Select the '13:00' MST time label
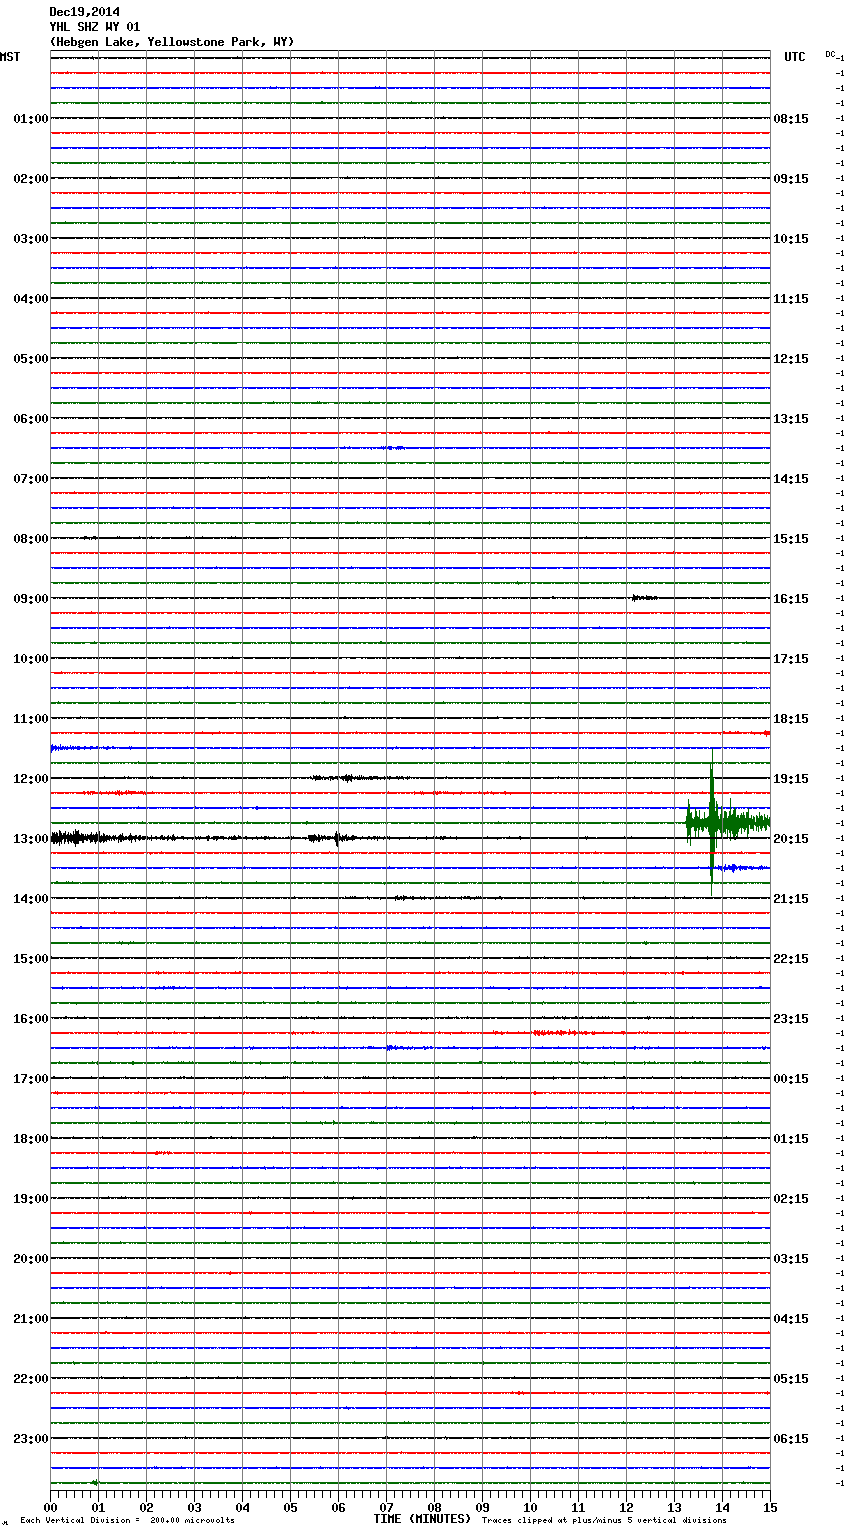The image size is (850, 1534). 30,839
